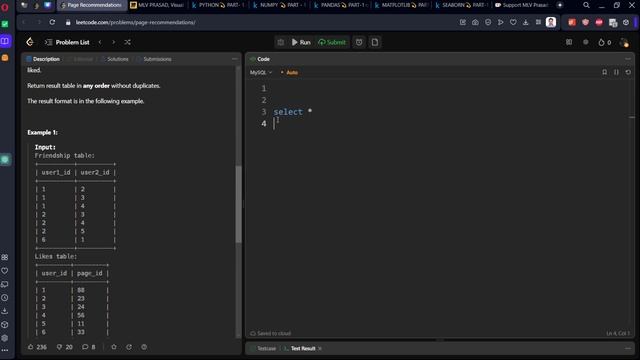Reset code to default icon
Image resolution: width=640 pixels, height=360 pixels.
[628, 72]
